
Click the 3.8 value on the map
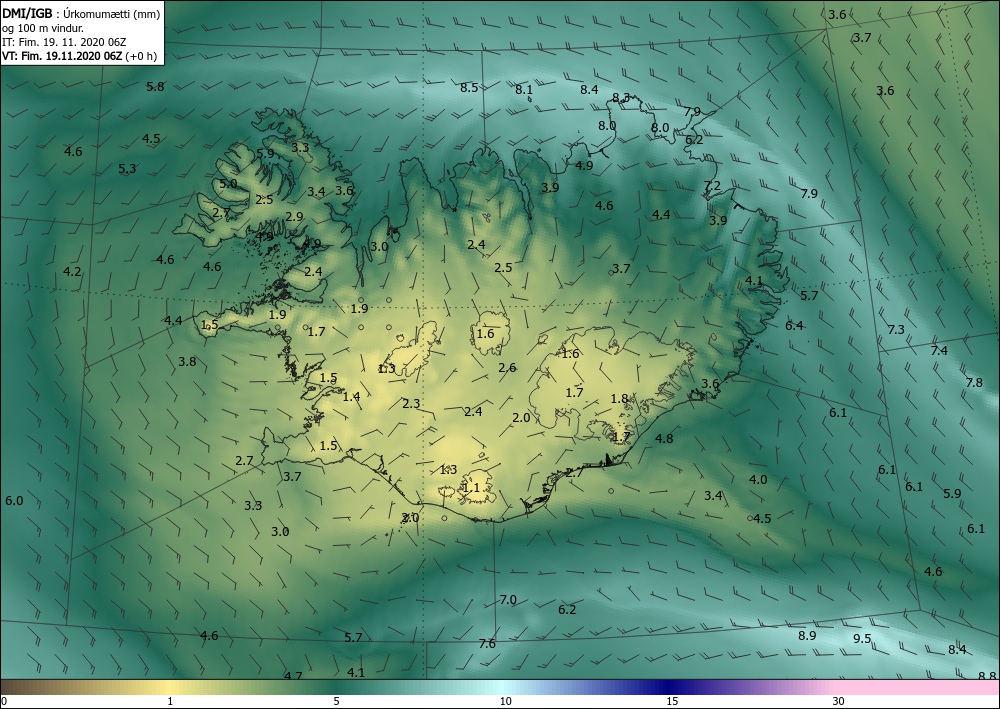pyautogui.click(x=187, y=362)
